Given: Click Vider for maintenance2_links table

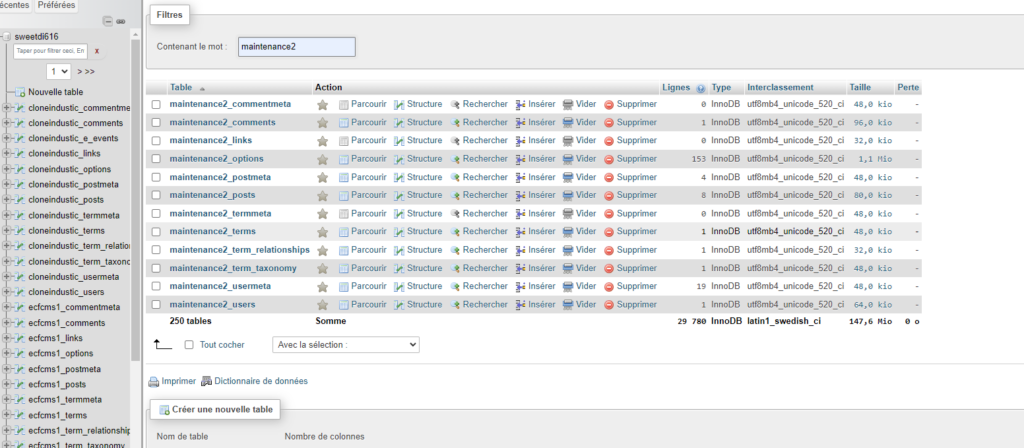Looking at the screenshot, I should click(580, 140).
